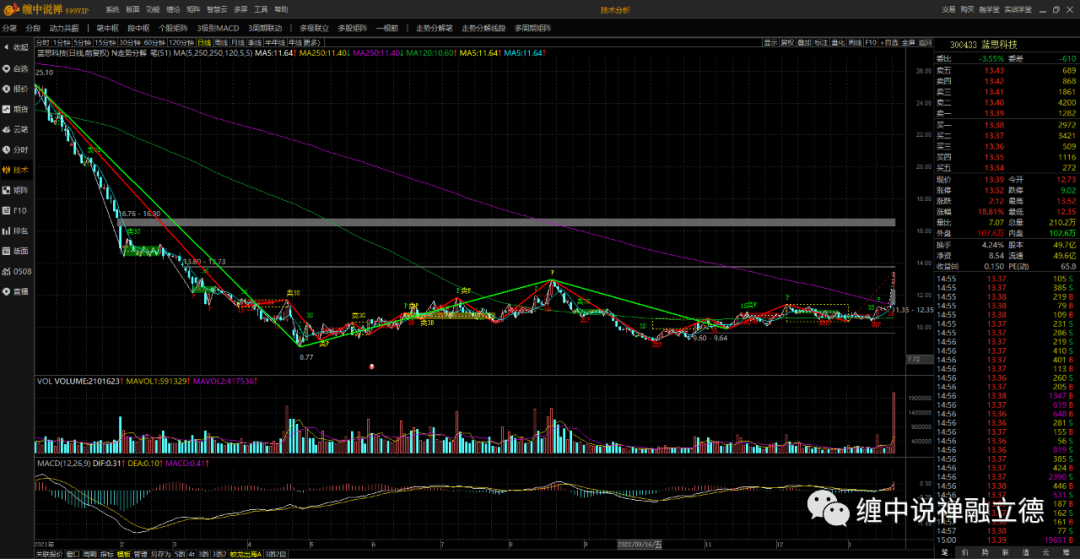
Task: Open the 期食 sidebar icon
Action: click(17, 108)
